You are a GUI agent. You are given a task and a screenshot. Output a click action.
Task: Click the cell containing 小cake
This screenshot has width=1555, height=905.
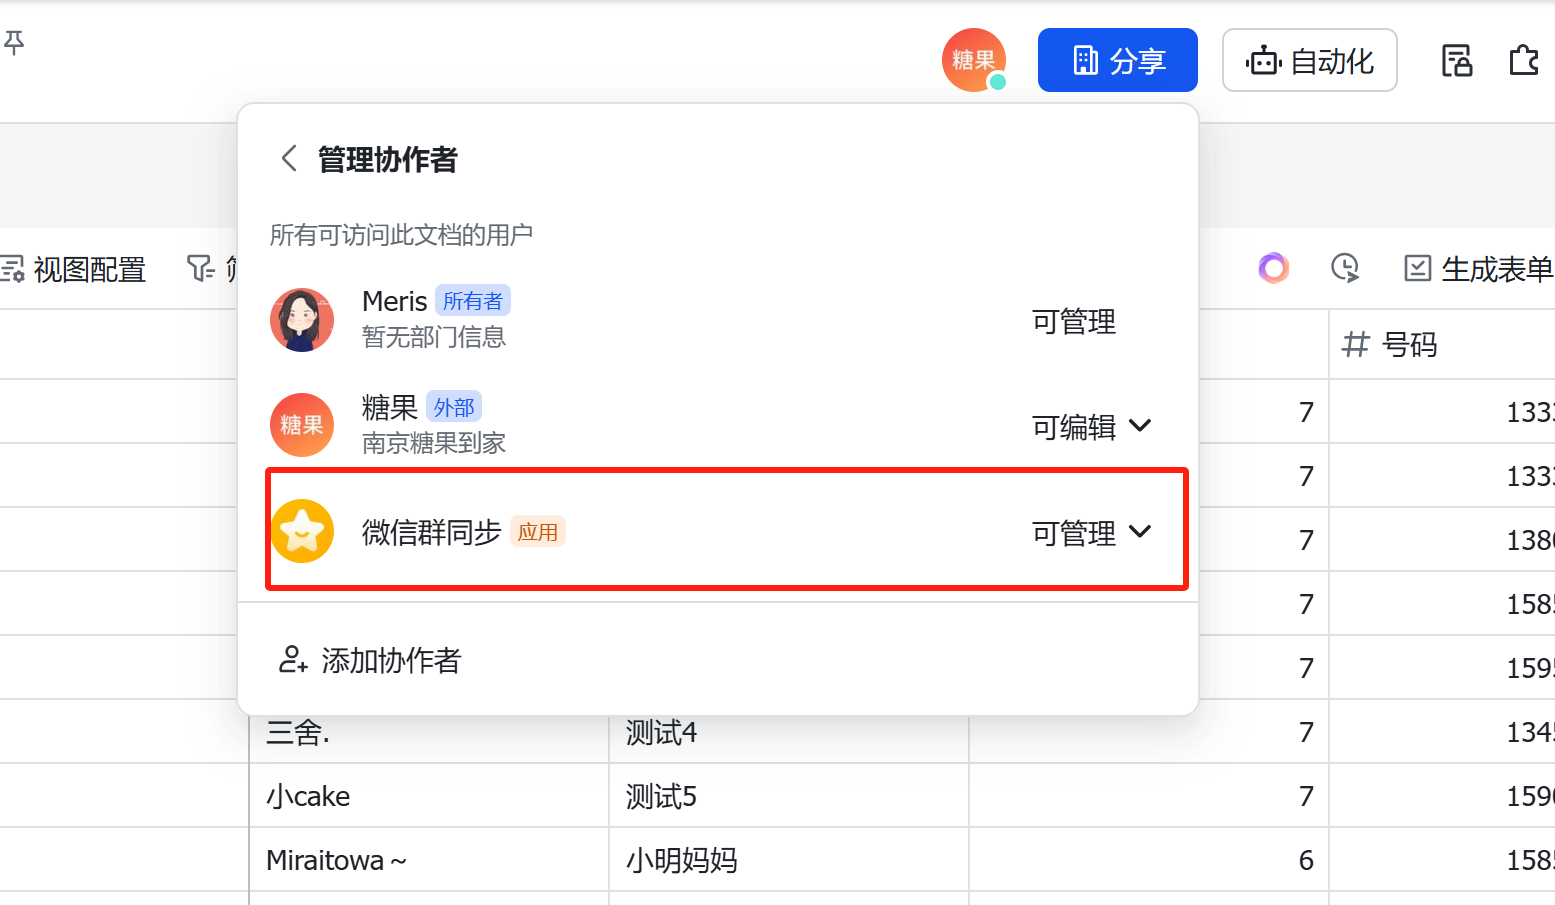click(308, 796)
